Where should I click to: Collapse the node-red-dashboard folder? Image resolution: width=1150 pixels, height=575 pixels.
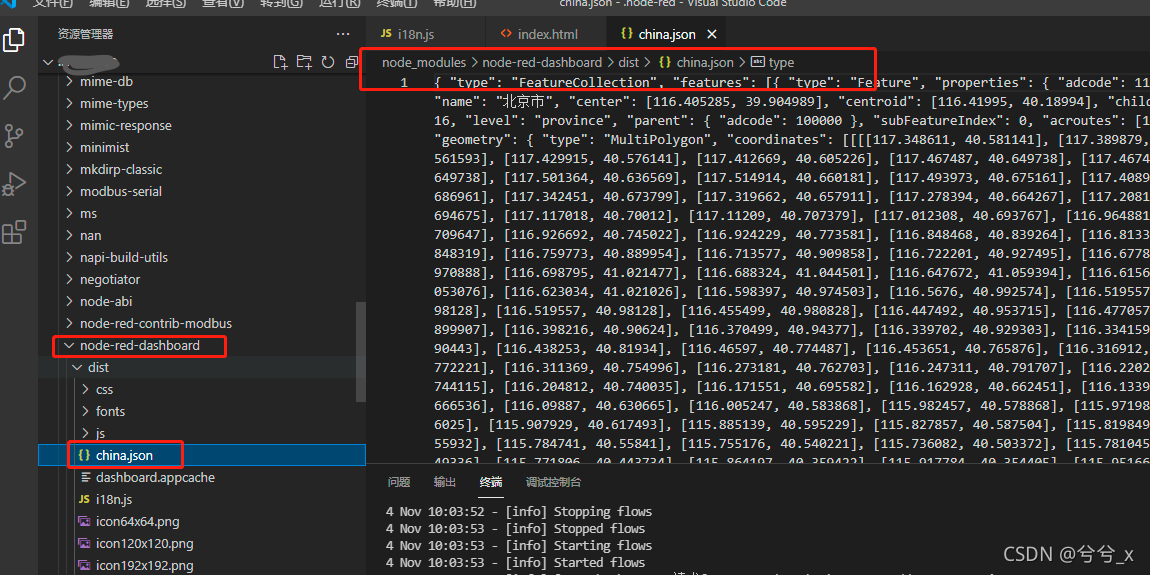click(139, 346)
